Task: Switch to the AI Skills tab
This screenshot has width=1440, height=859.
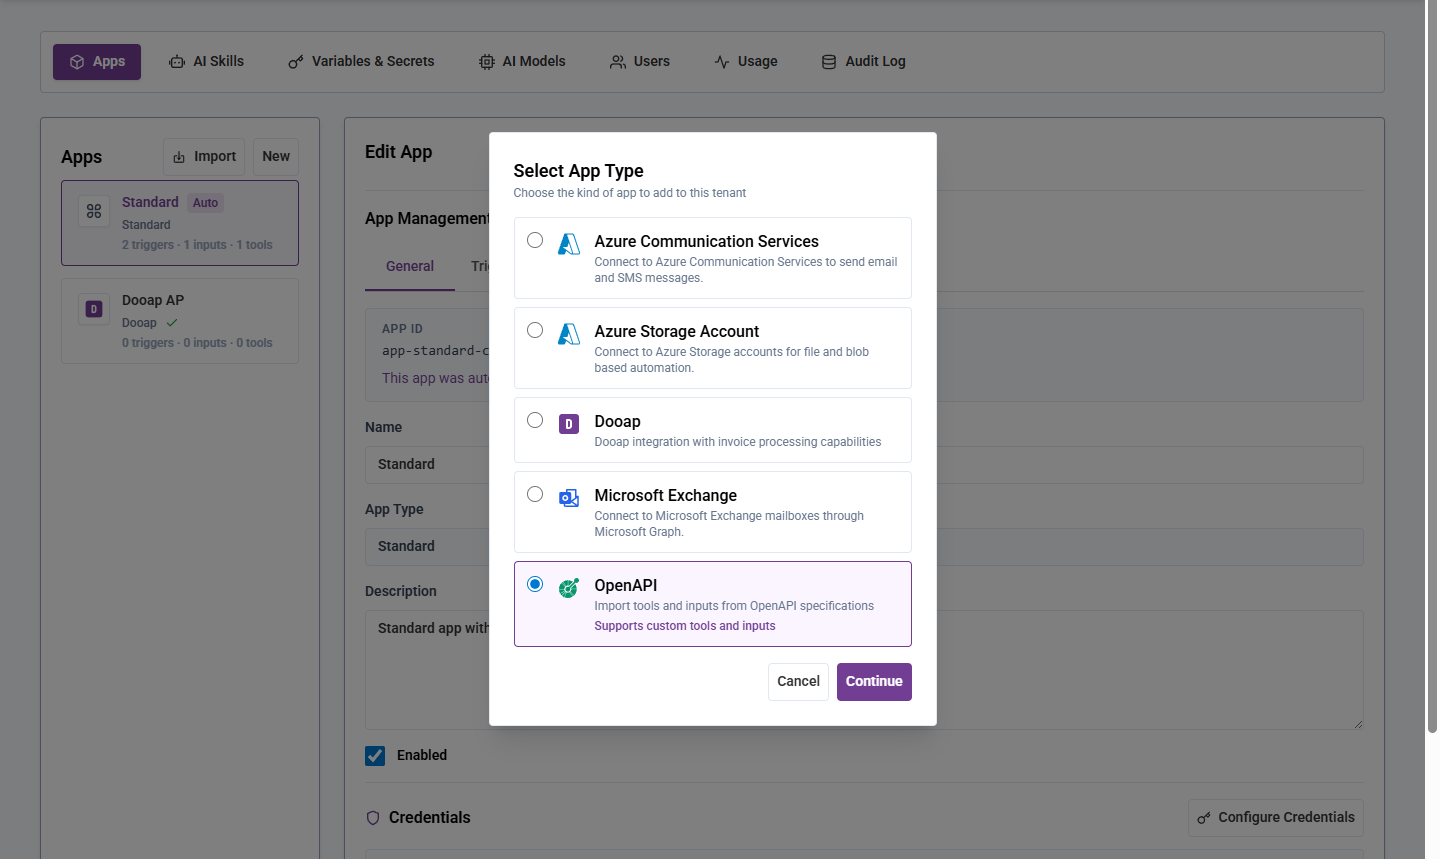Action: tap(206, 62)
